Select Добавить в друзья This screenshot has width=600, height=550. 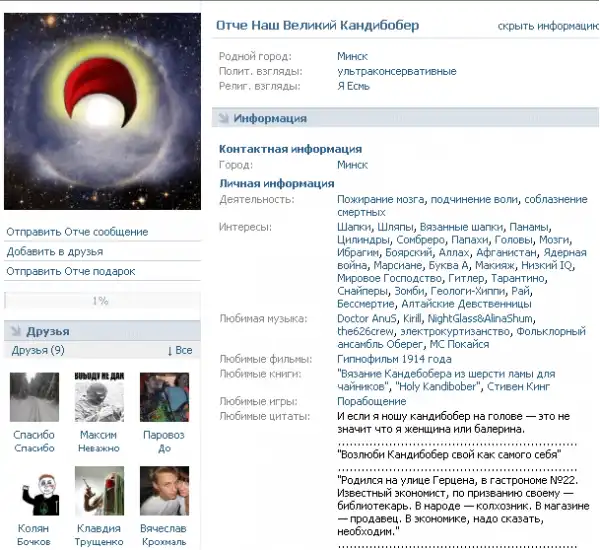(x=54, y=252)
